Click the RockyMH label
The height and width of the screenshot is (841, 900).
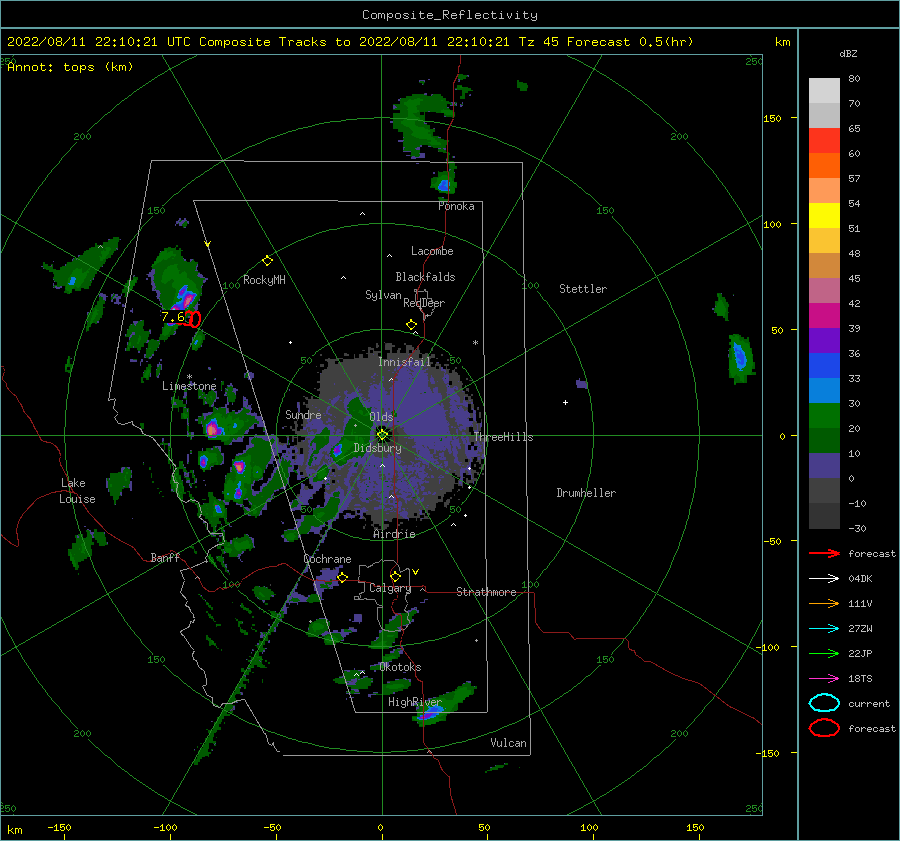(264, 280)
